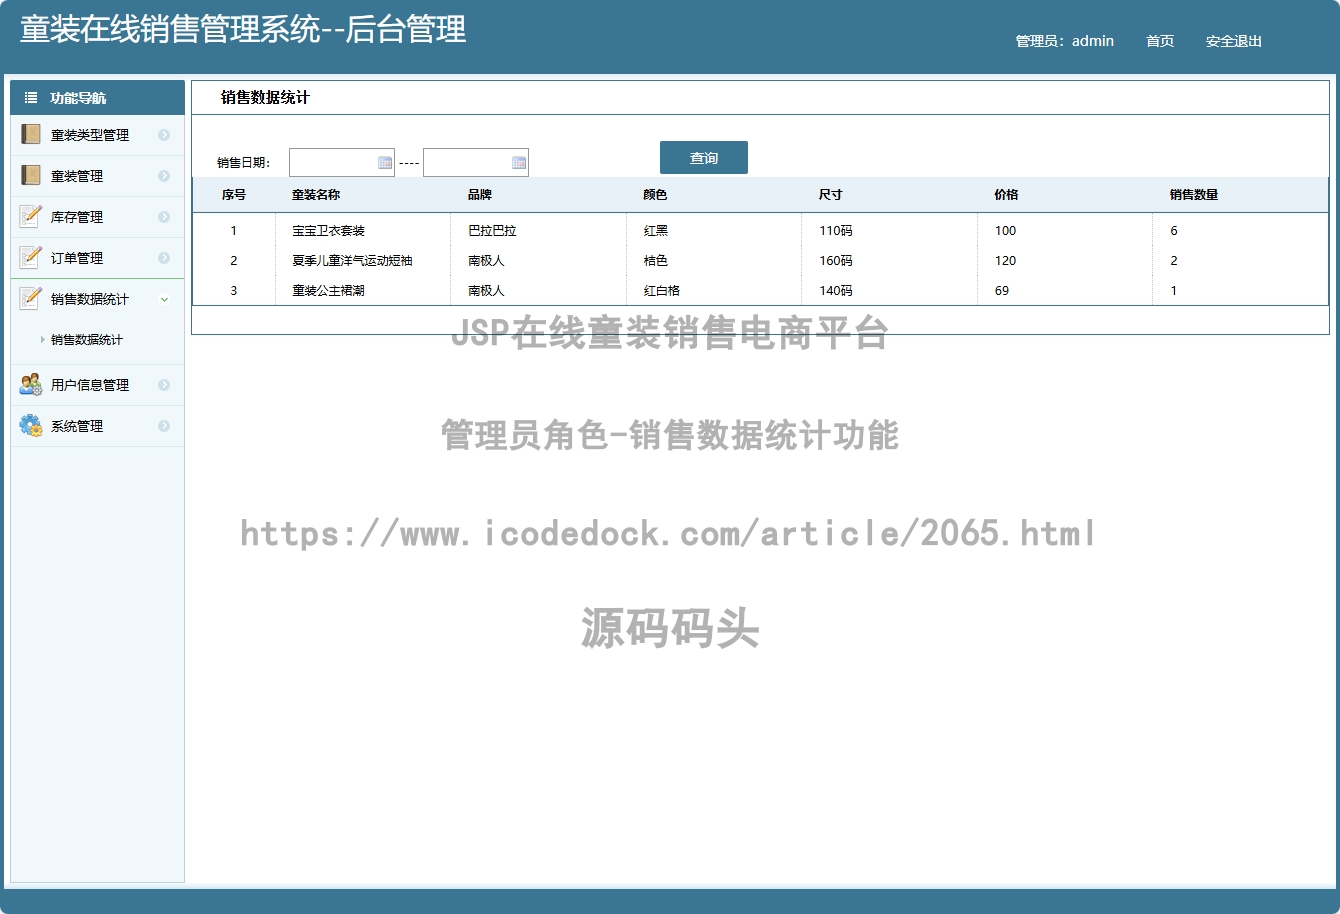Click the 红黑 color cell
The width and height of the screenshot is (1340, 914).
coord(656,231)
